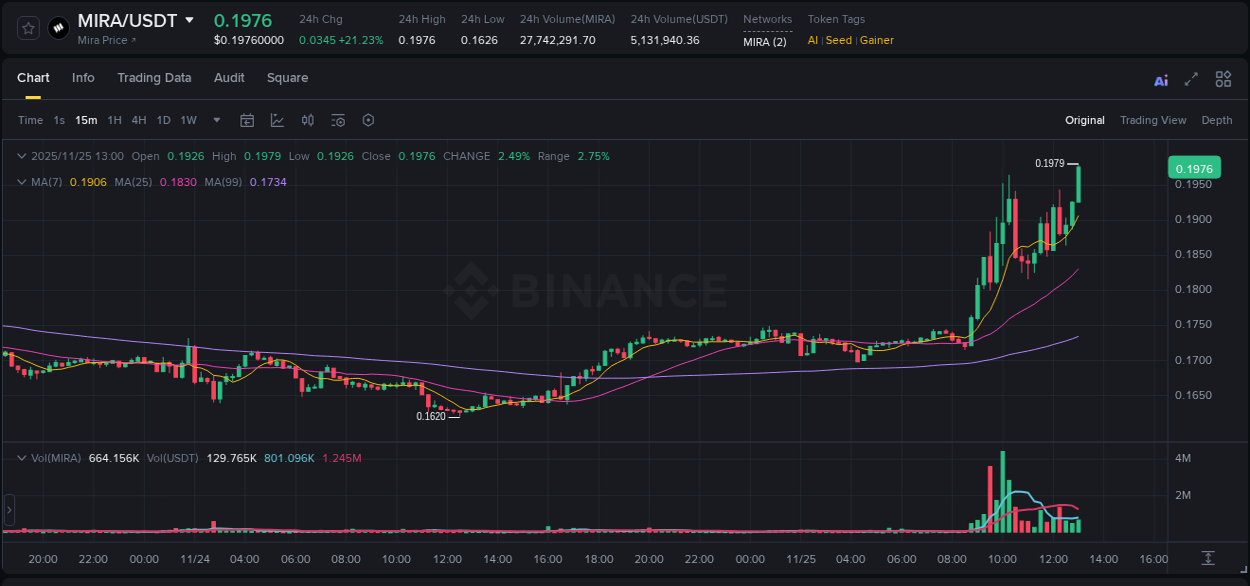Switch chart to Trading View mode

click(1153, 120)
